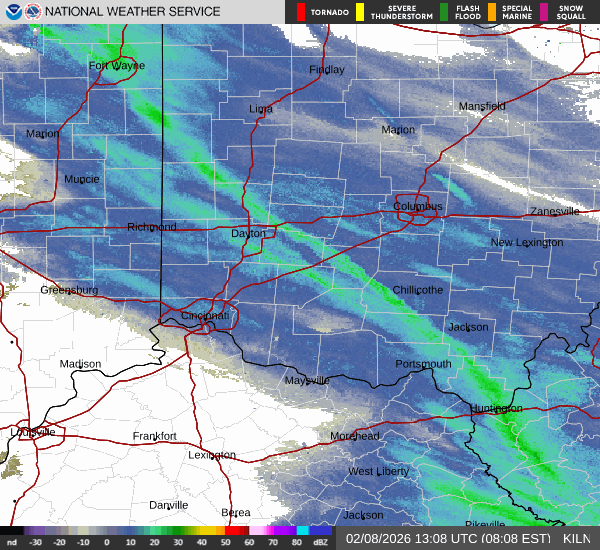This screenshot has height=550, width=600.
Task: Click the National Weather Service title text
Action: click(x=134, y=12)
